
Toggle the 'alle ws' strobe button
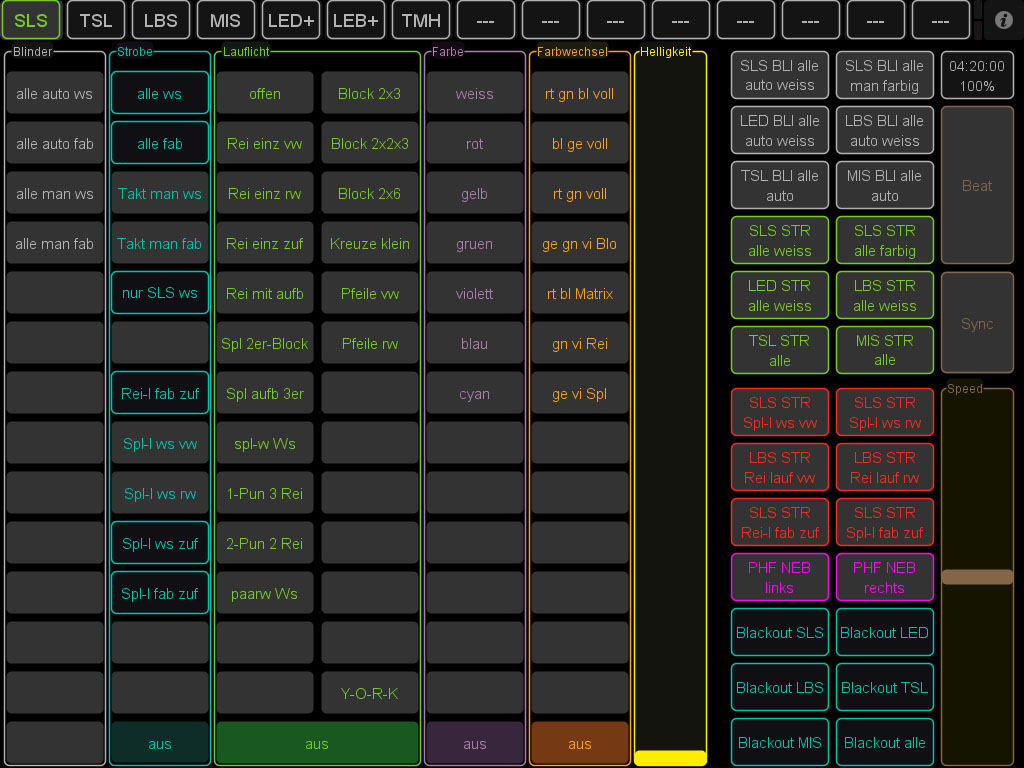(160, 94)
